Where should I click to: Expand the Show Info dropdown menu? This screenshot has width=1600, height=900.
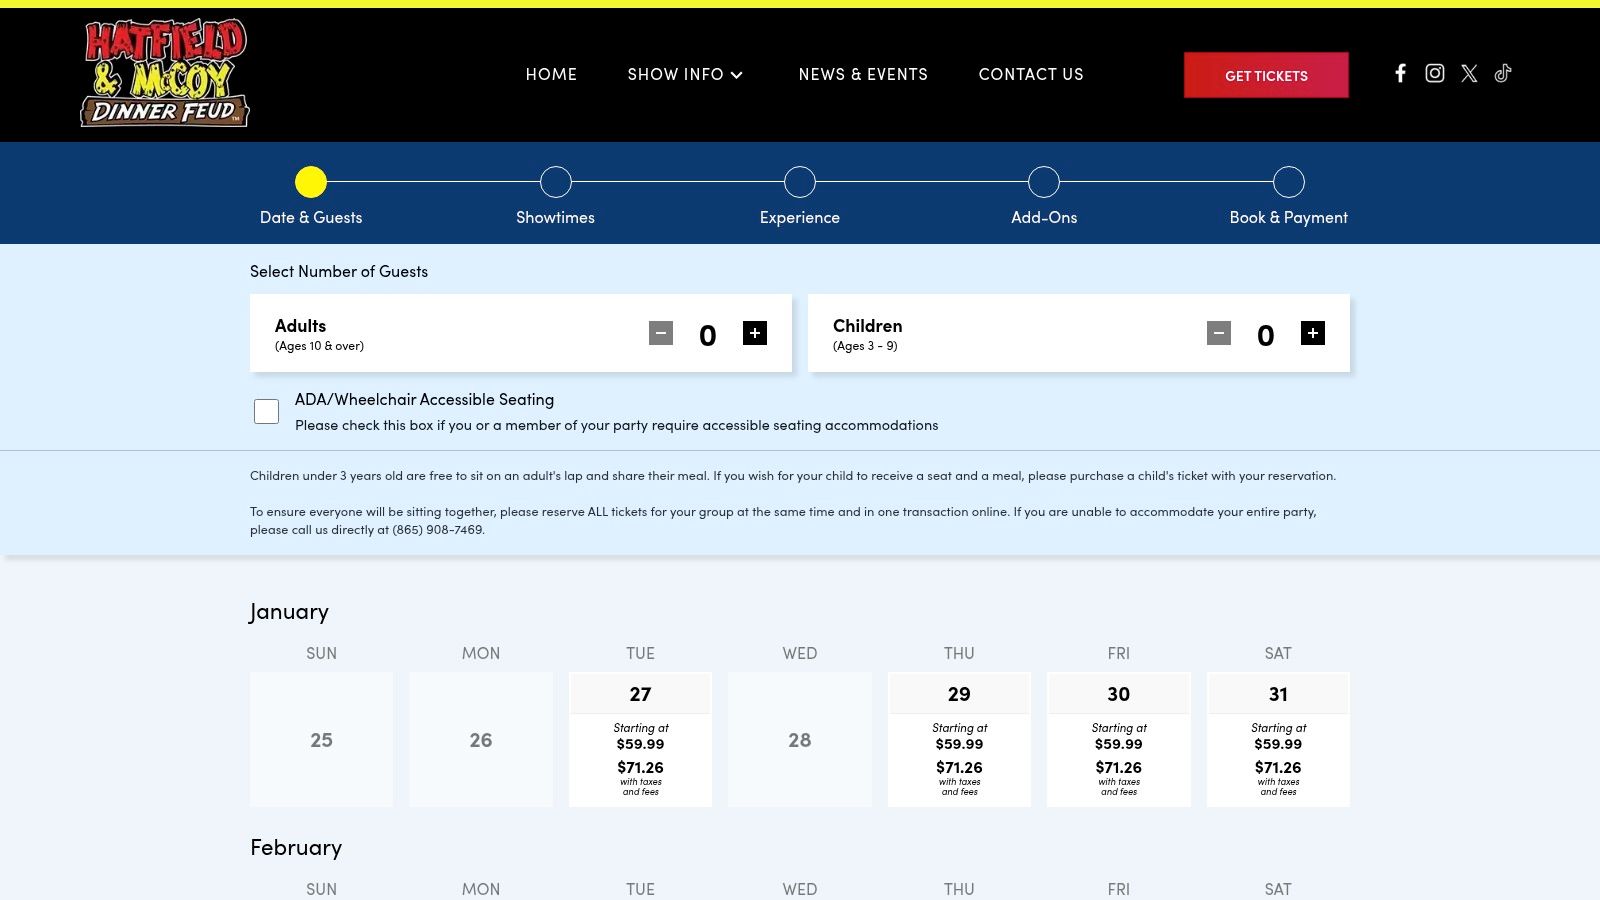pos(685,74)
